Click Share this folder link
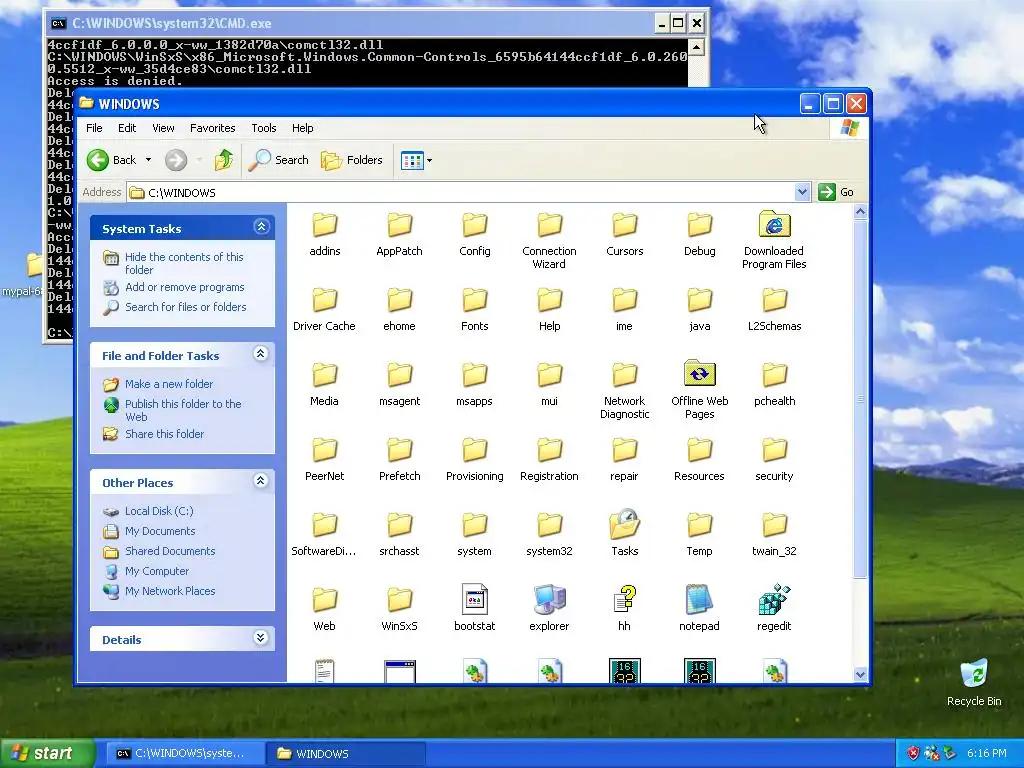This screenshot has width=1024, height=768. click(x=165, y=434)
